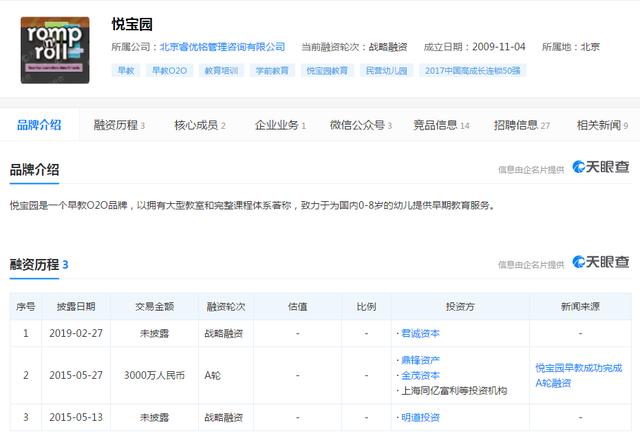Click the 比例 column header
The image size is (640, 436).
tap(366, 307)
